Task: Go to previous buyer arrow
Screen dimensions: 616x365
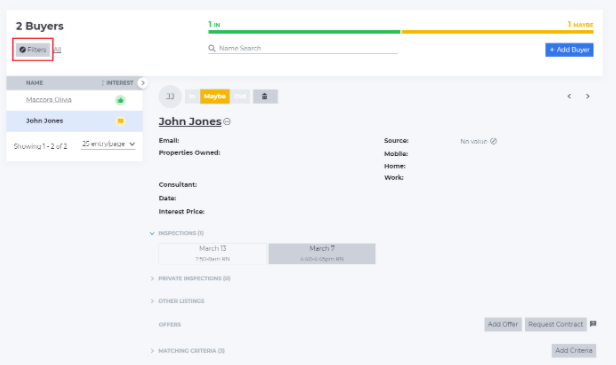Action: pyautogui.click(x=569, y=96)
